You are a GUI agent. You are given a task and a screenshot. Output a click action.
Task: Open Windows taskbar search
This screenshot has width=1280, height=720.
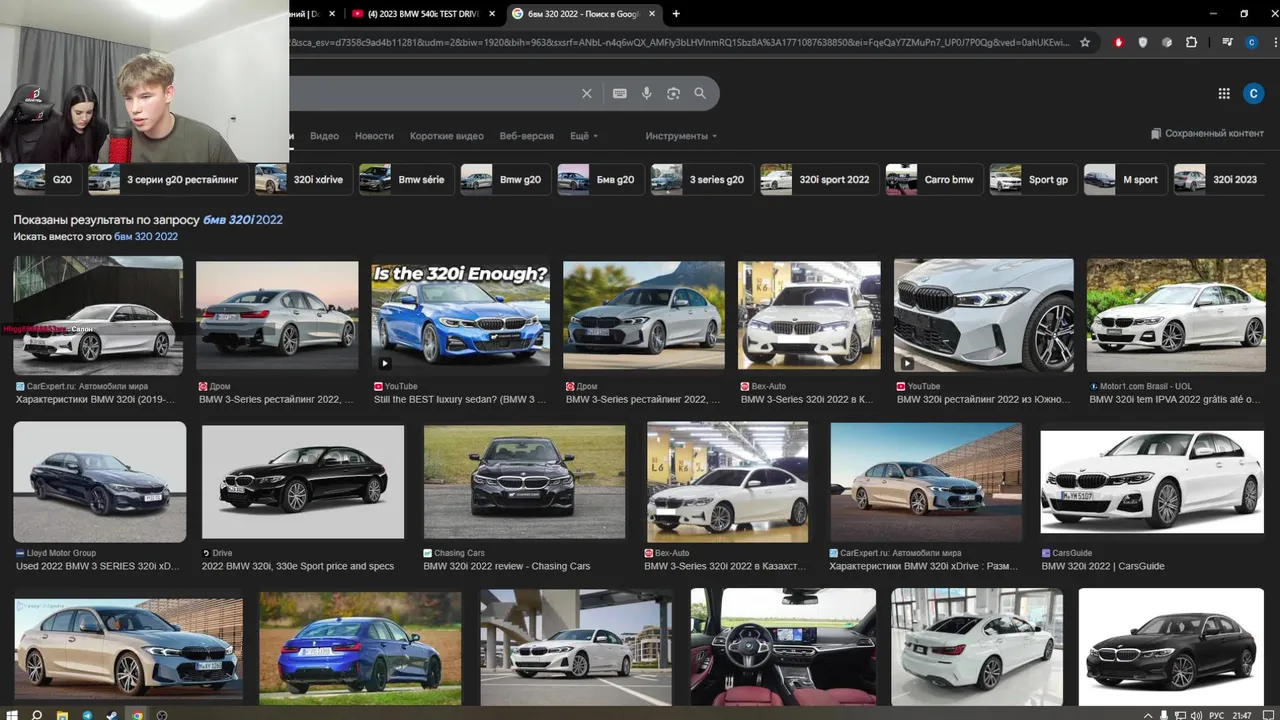point(37,715)
